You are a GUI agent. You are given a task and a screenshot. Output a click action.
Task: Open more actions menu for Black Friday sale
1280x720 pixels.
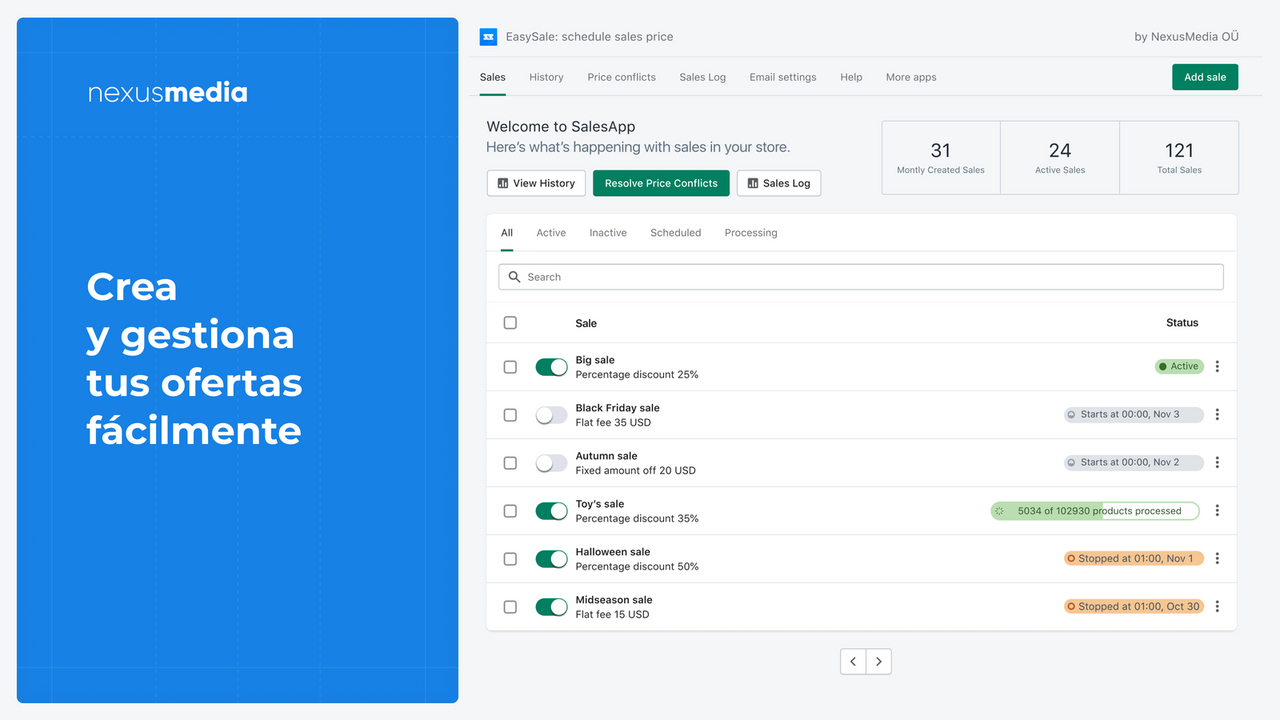[1217, 415]
